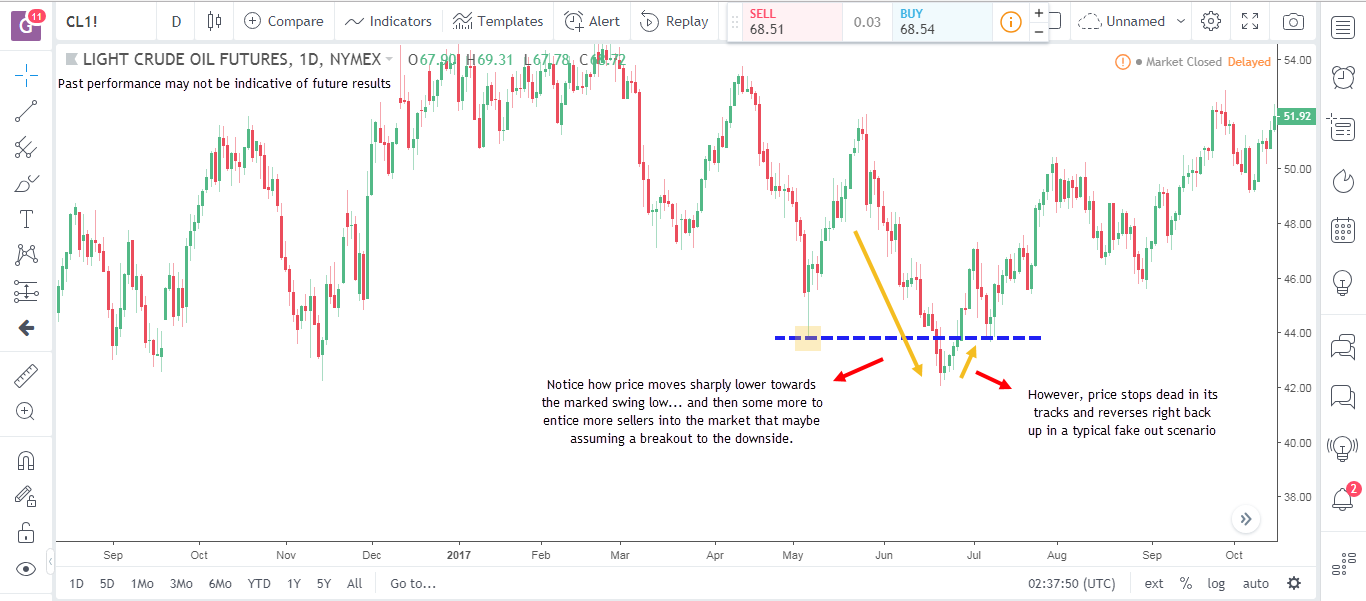This screenshot has width=1366, height=601.
Task: Toggle log scale at chart bottom
Action: pyautogui.click(x=1216, y=584)
